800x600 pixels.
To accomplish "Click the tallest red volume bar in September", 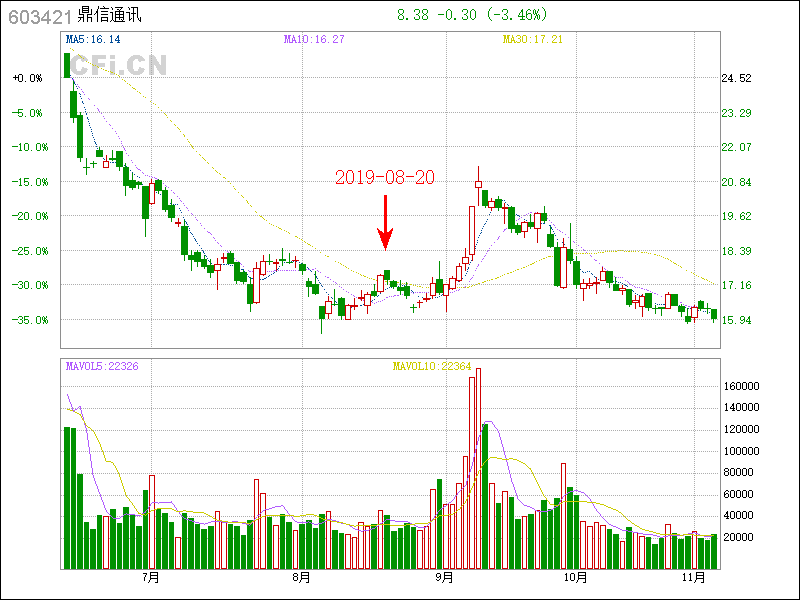I will [x=478, y=468].
